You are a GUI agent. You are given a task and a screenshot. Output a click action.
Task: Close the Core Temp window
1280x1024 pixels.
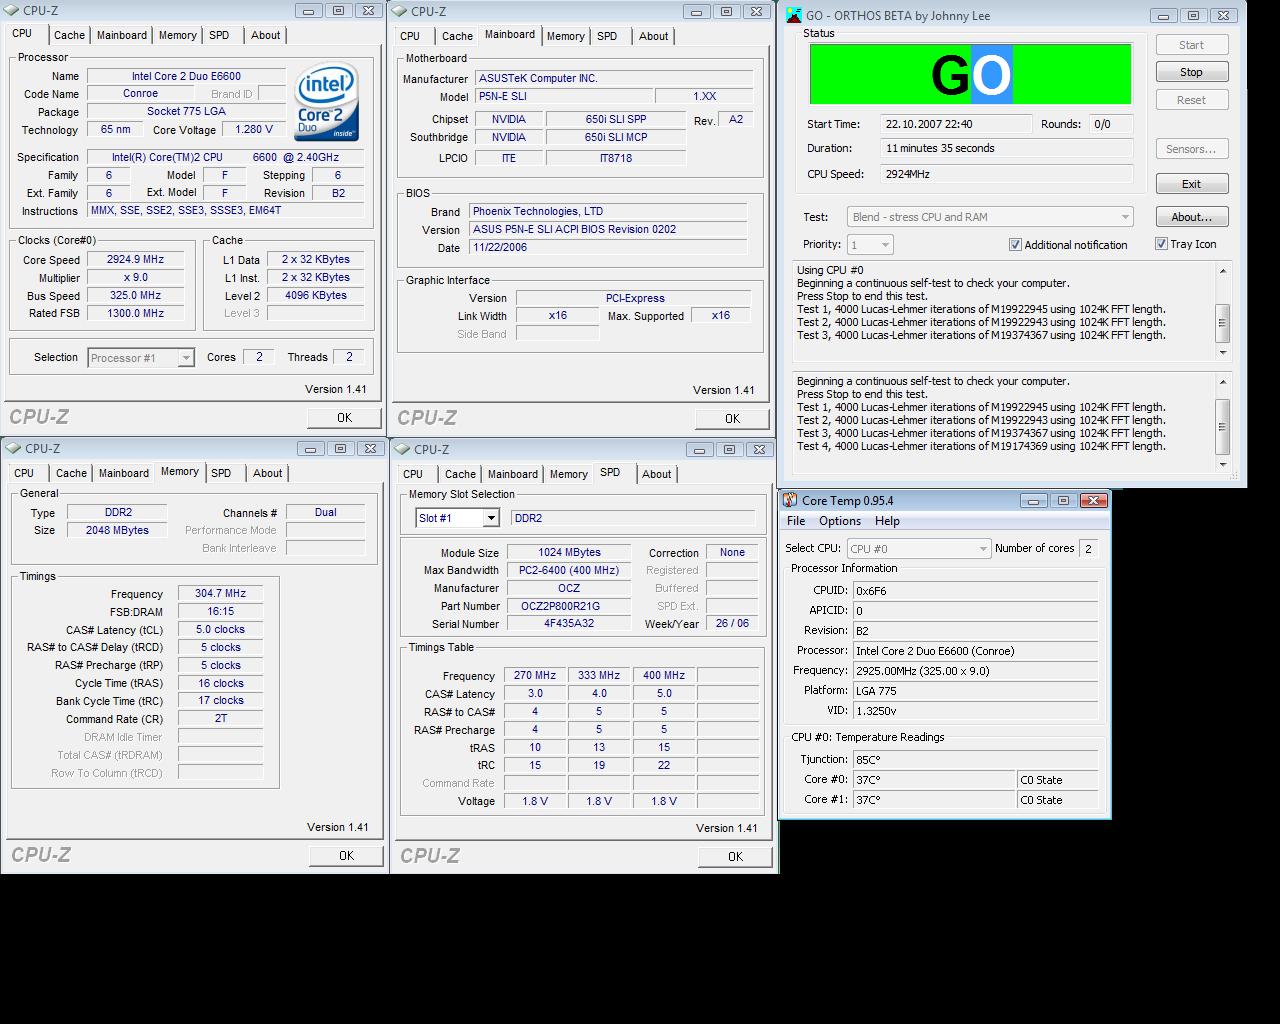pos(1093,500)
